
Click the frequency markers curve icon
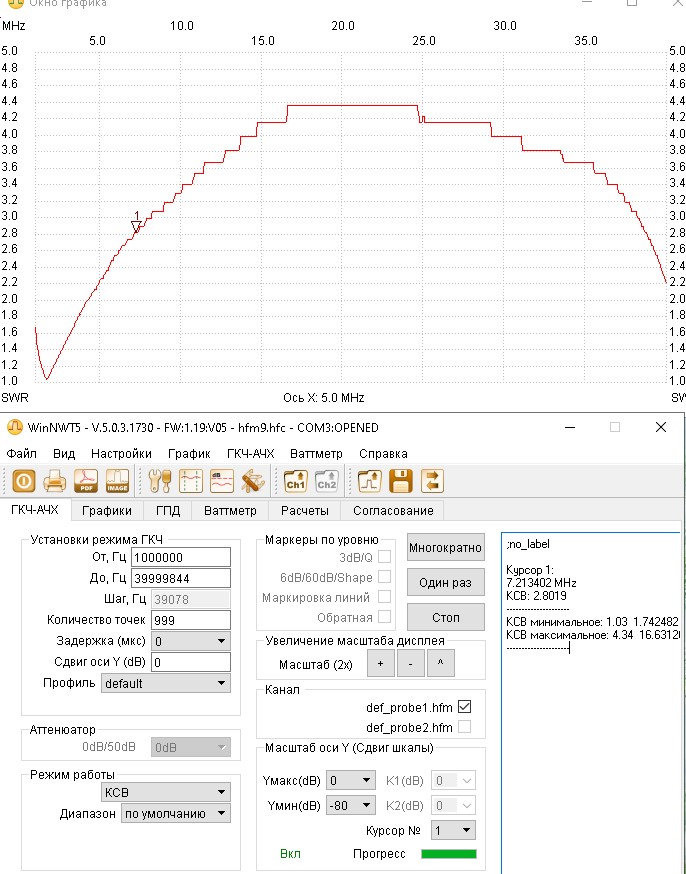(191, 480)
